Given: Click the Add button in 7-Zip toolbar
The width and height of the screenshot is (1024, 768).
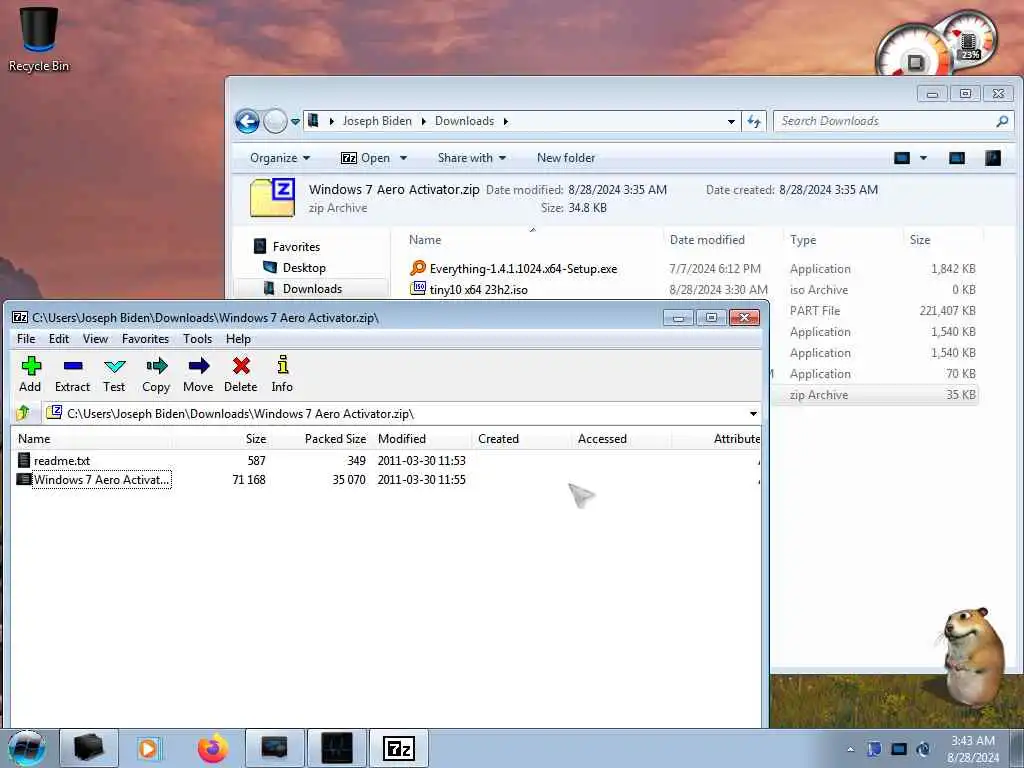Looking at the screenshot, I should [30, 374].
